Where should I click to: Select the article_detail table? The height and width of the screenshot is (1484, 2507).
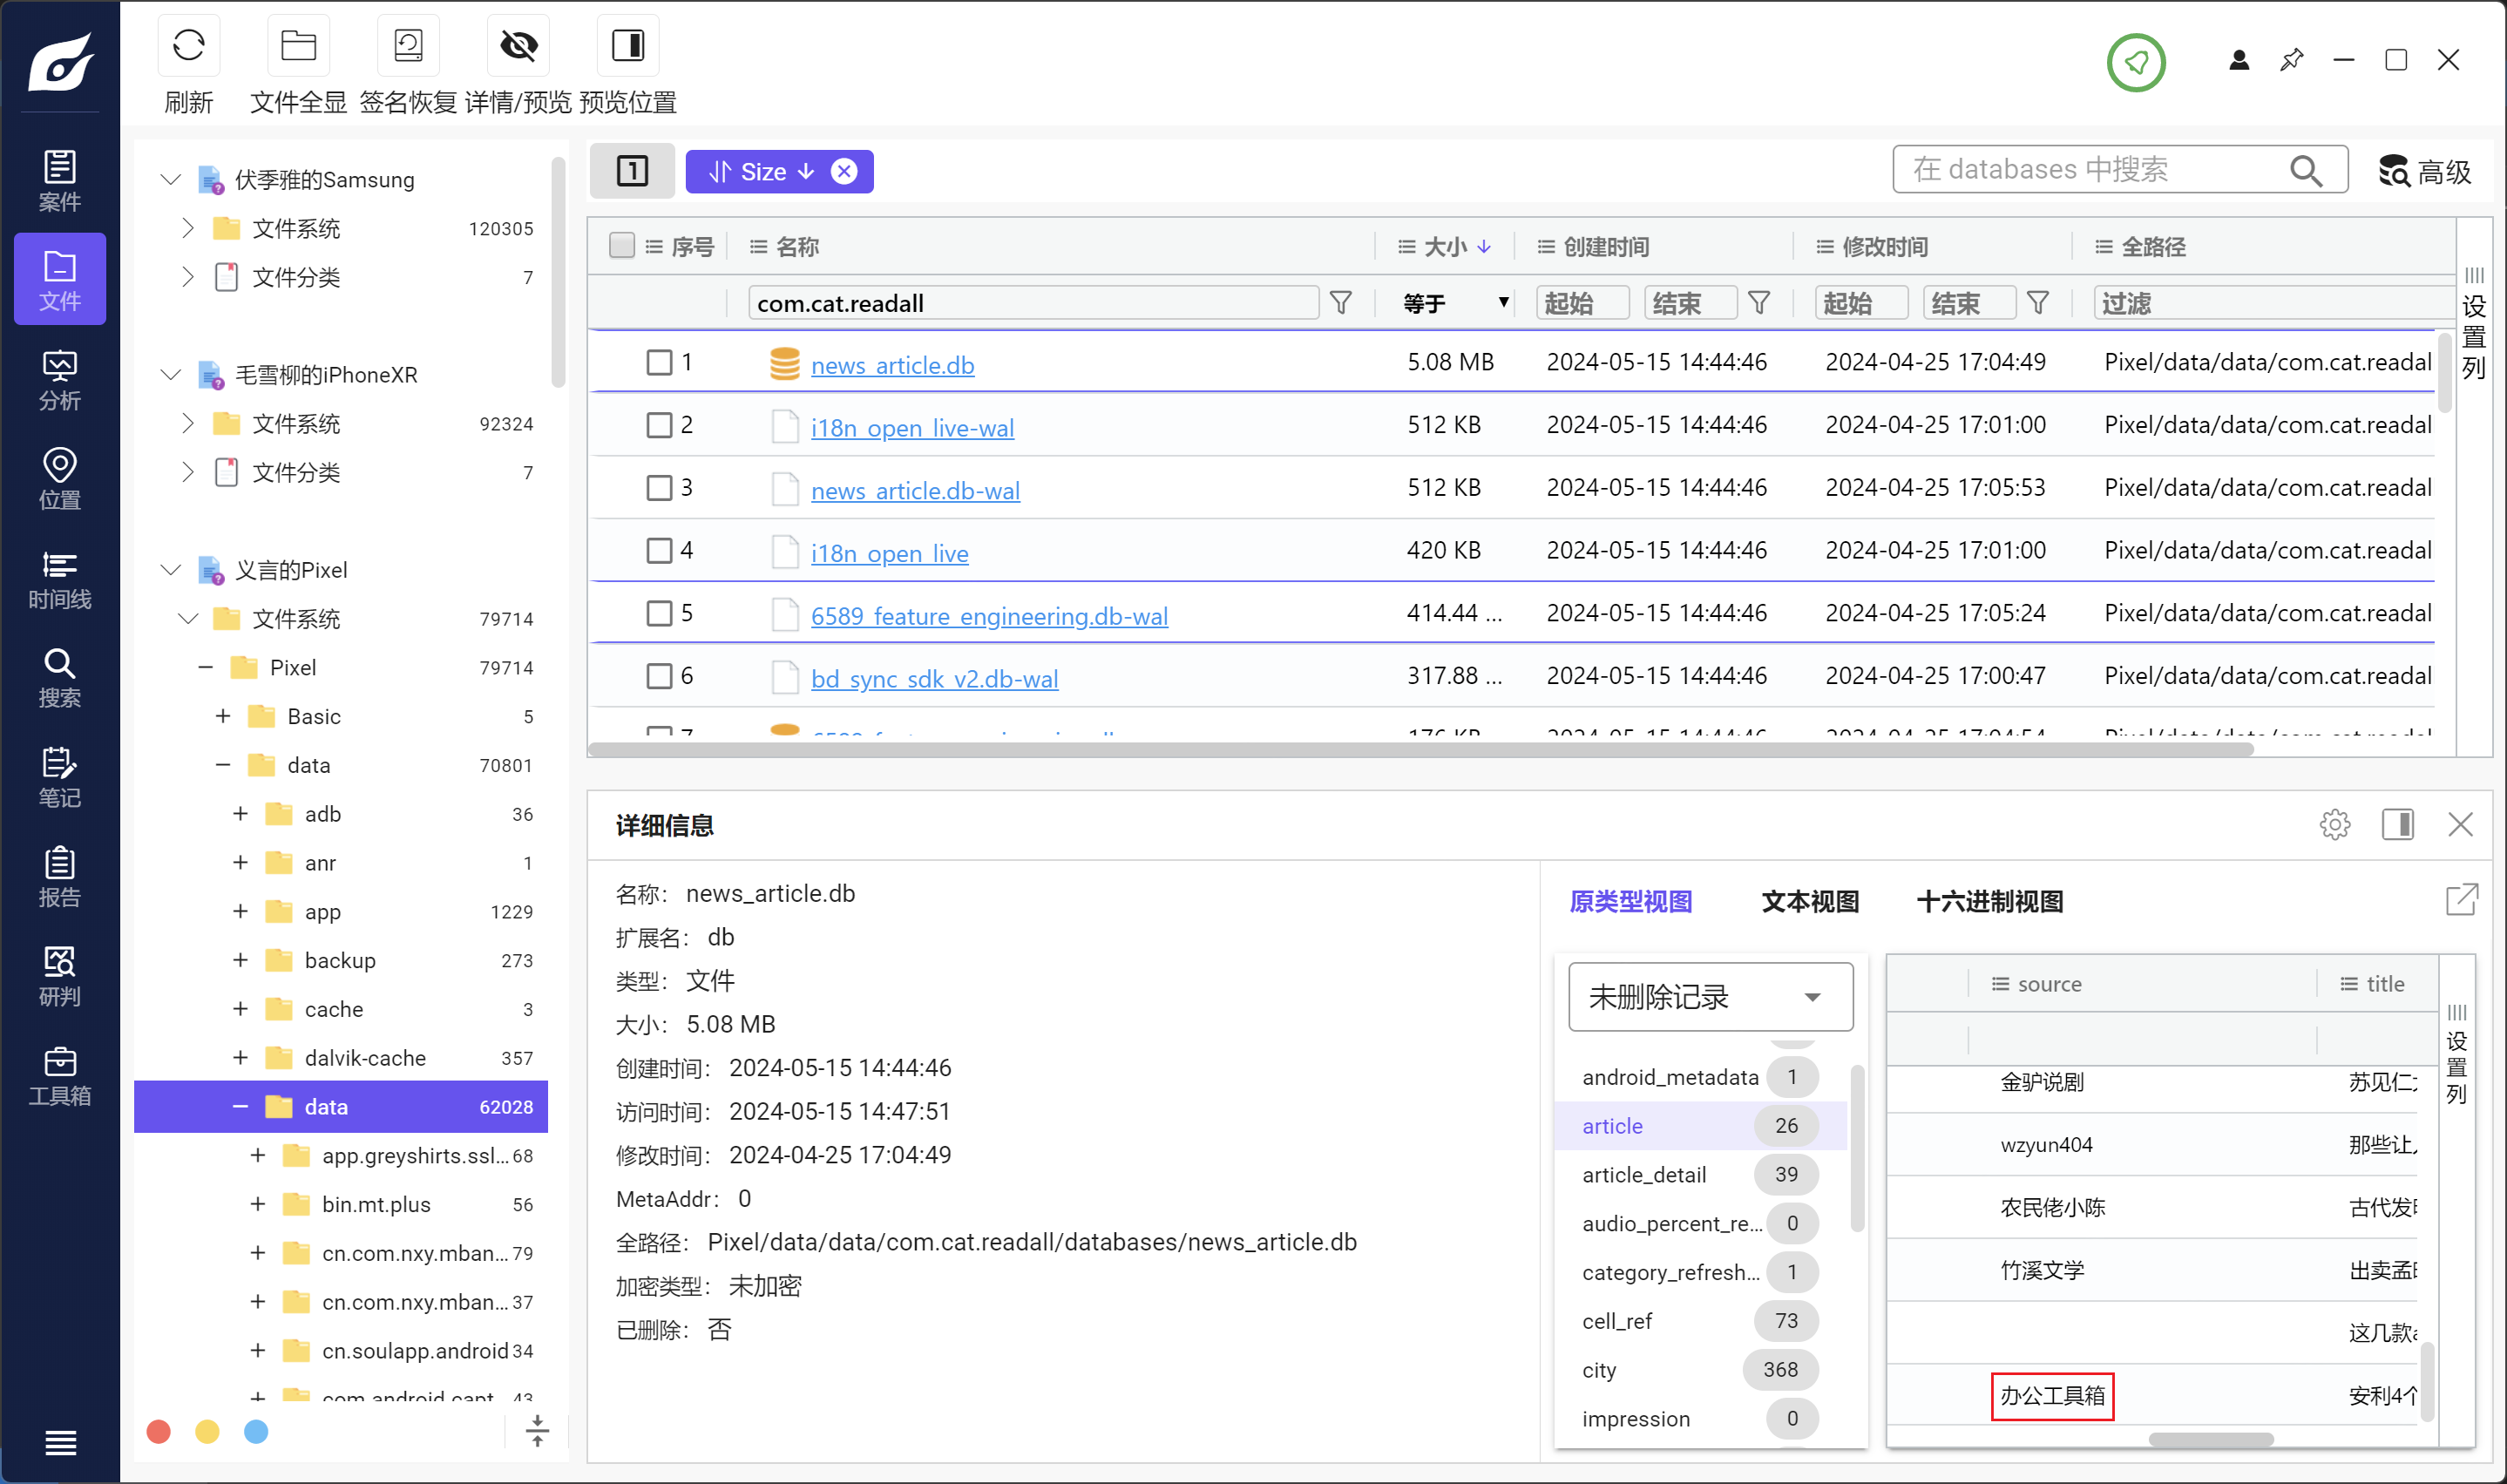click(x=1699, y=1175)
